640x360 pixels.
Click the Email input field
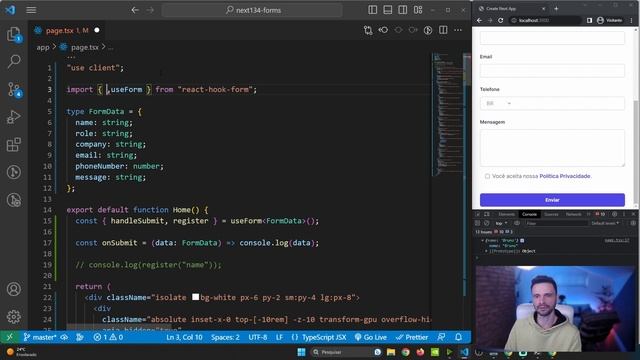(552, 71)
